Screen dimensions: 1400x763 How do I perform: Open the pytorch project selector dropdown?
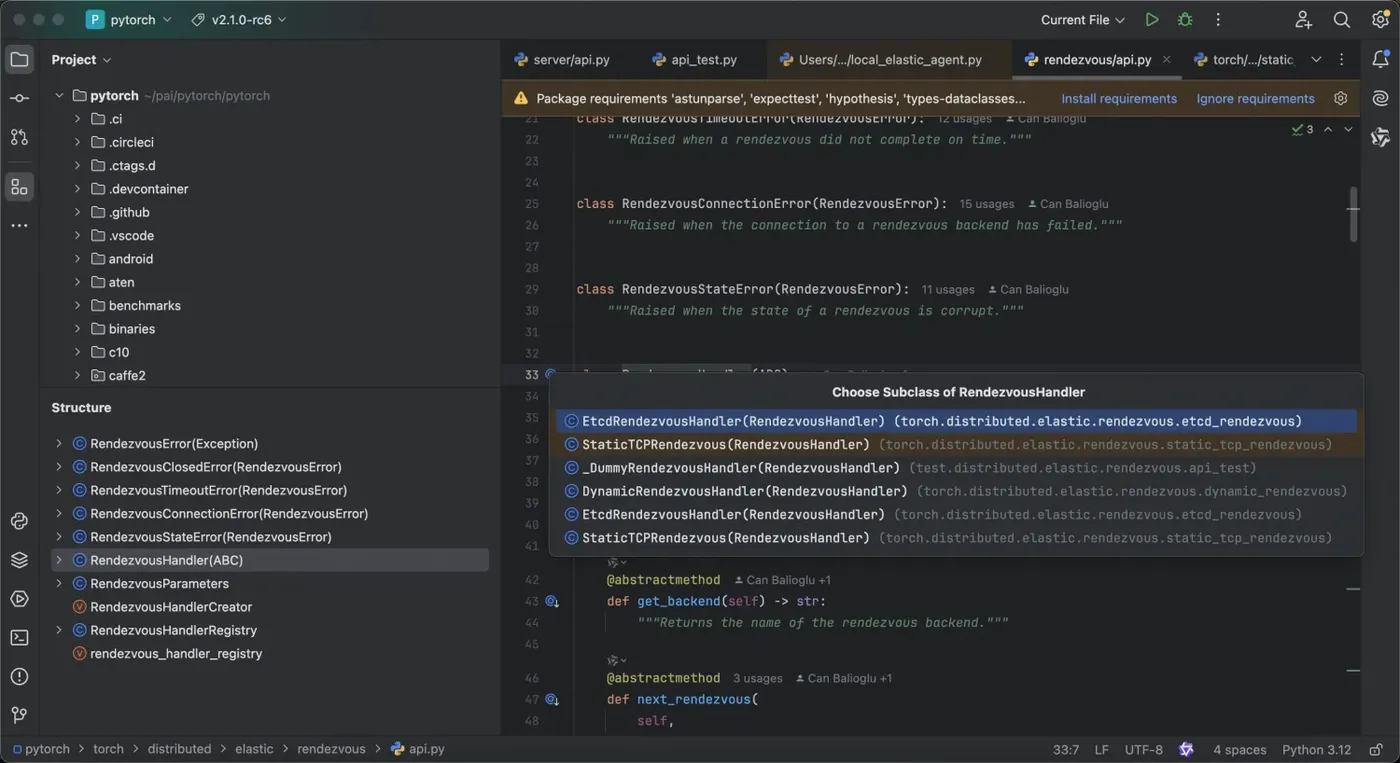(128, 20)
